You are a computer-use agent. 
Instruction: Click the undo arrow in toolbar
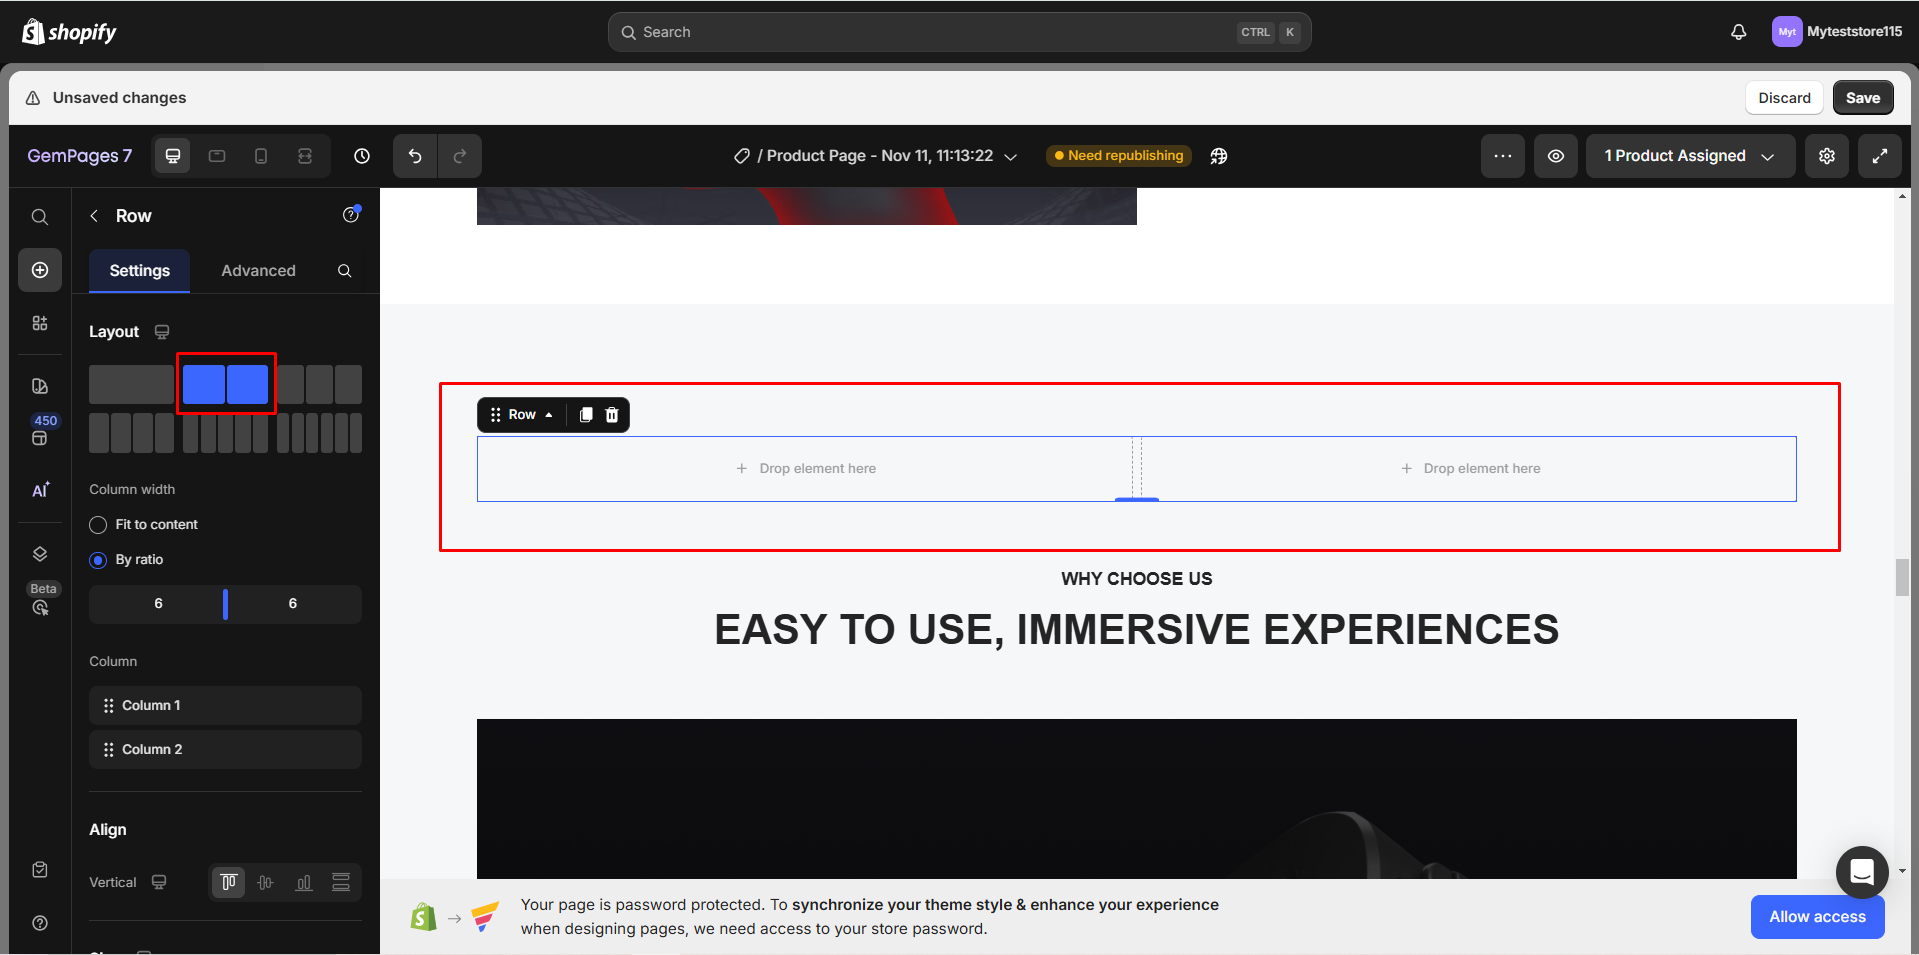click(x=415, y=156)
